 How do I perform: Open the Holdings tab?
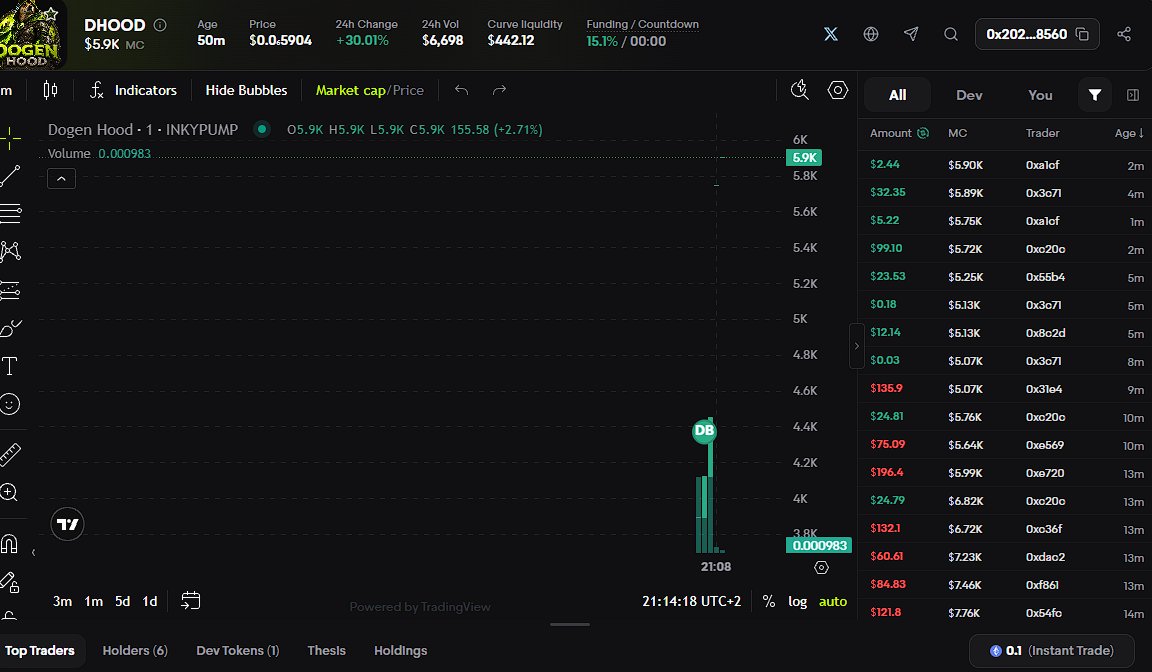[400, 651]
